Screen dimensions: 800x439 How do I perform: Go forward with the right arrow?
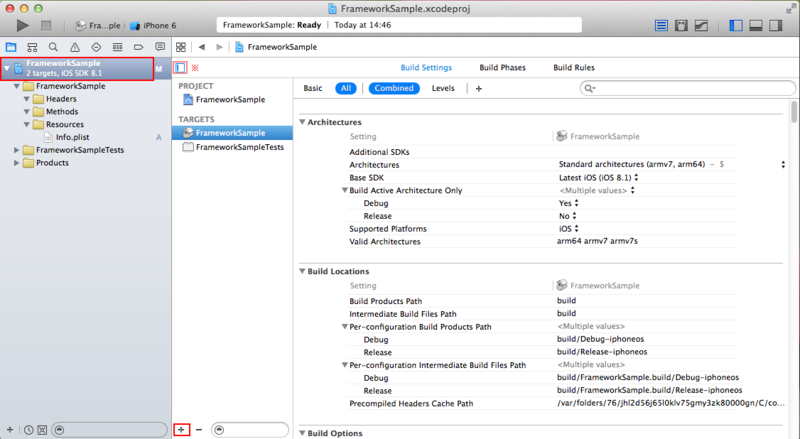point(219,47)
